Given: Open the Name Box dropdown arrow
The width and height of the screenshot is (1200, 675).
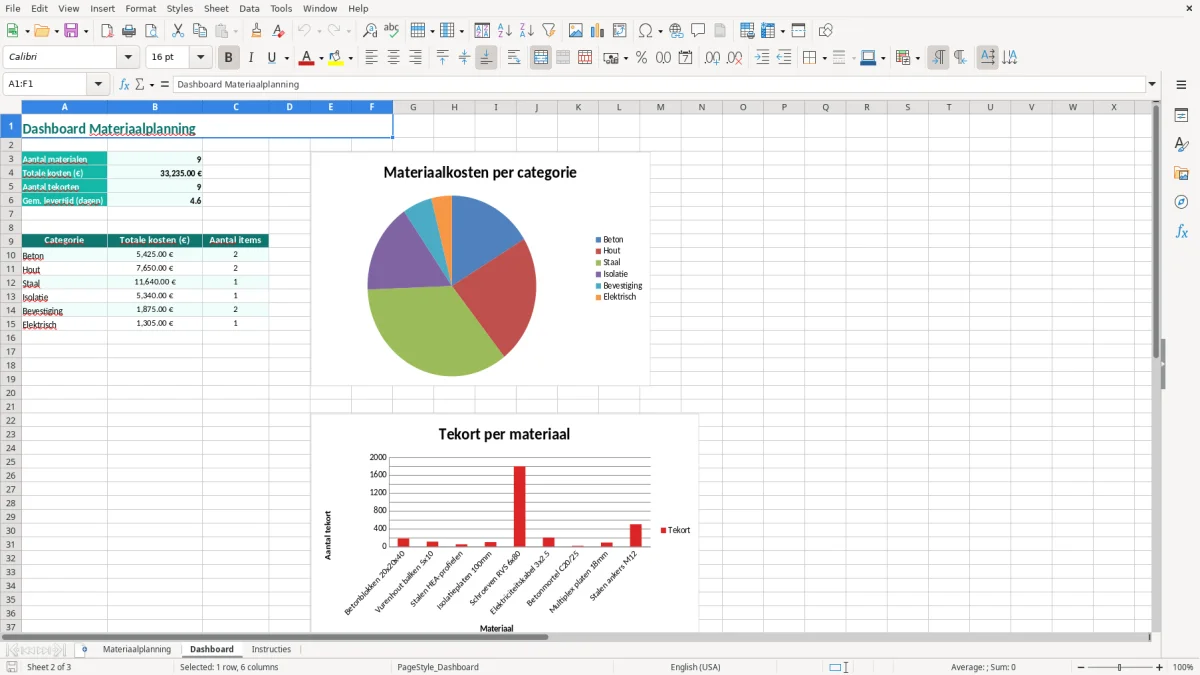Looking at the screenshot, I should click(x=99, y=85).
